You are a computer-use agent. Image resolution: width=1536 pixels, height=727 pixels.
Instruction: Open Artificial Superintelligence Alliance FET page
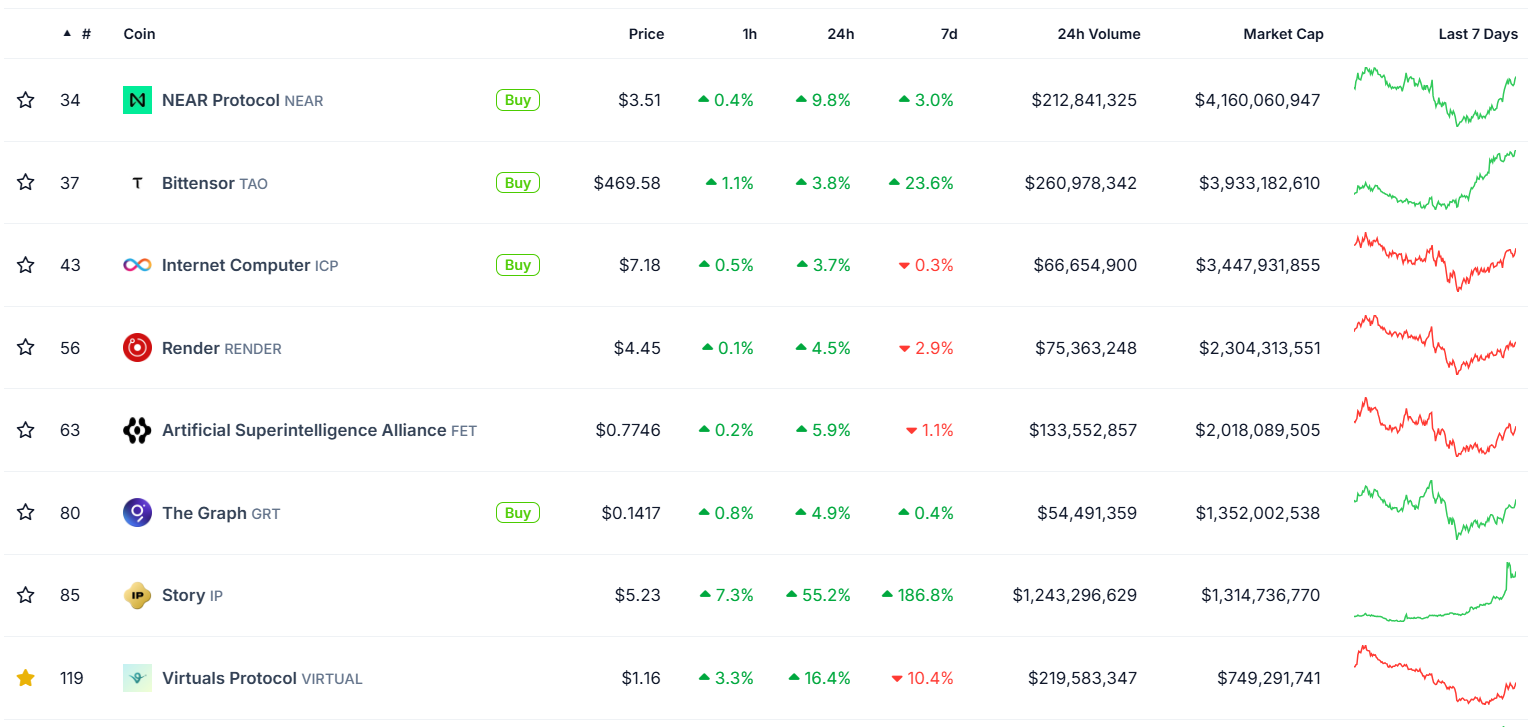(319, 430)
